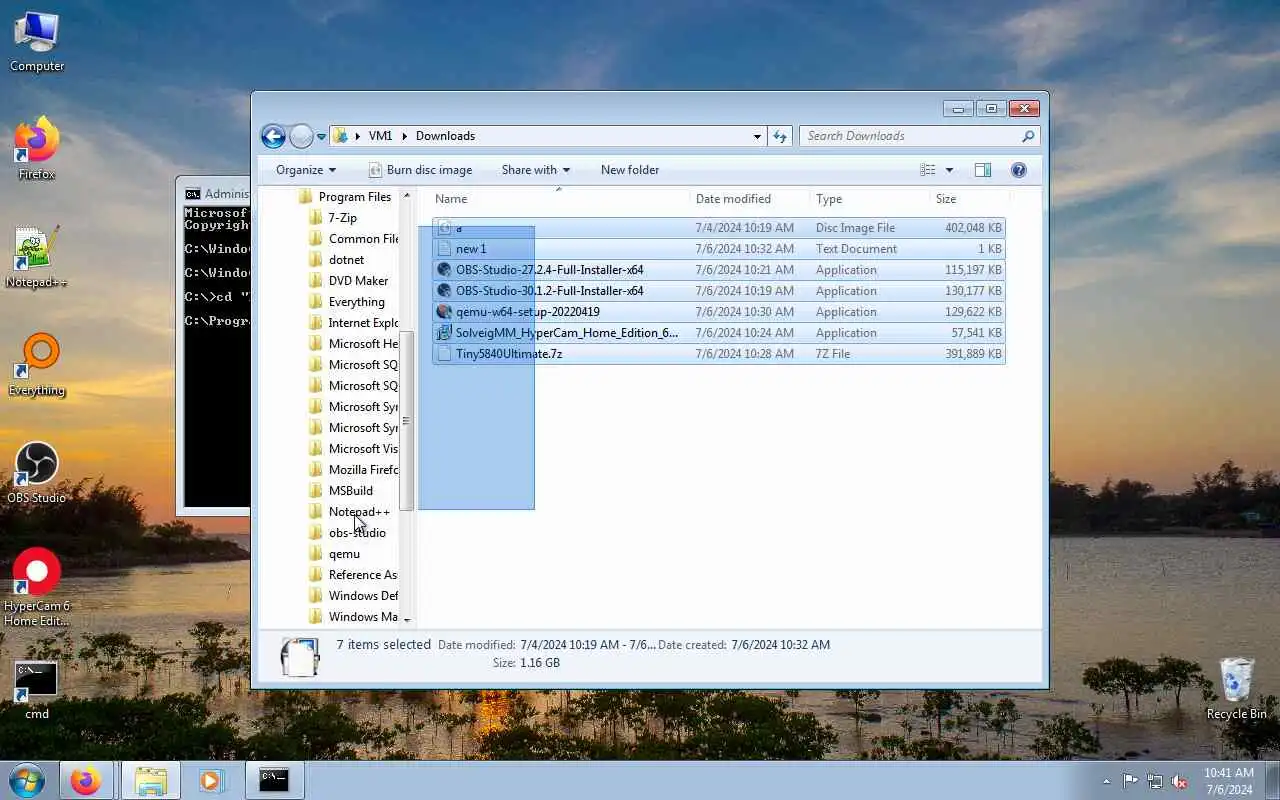The width and height of the screenshot is (1280, 800).
Task: Select the DVD Maker folder in the tree
Action: (x=348, y=281)
